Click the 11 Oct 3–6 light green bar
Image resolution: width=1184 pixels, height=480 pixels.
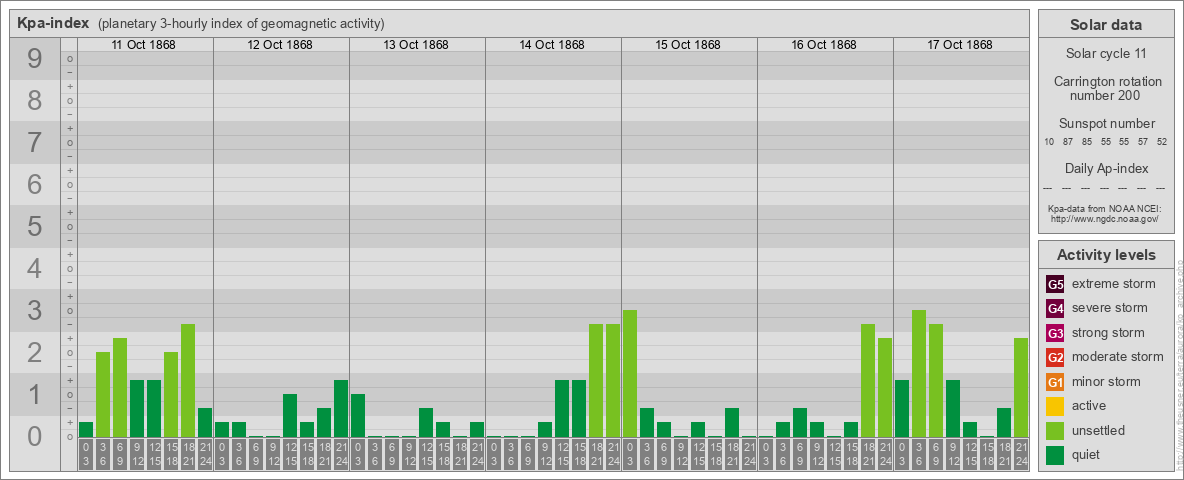click(103, 395)
